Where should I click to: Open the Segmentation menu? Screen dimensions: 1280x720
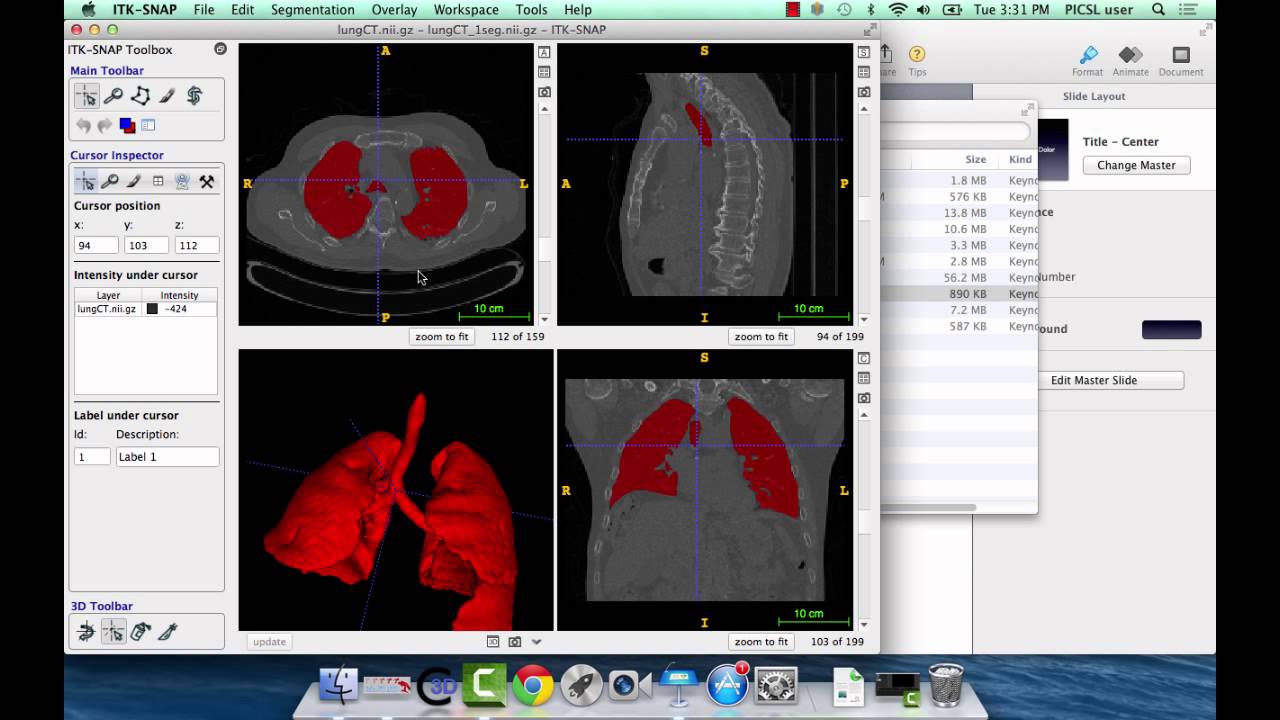pyautogui.click(x=313, y=10)
